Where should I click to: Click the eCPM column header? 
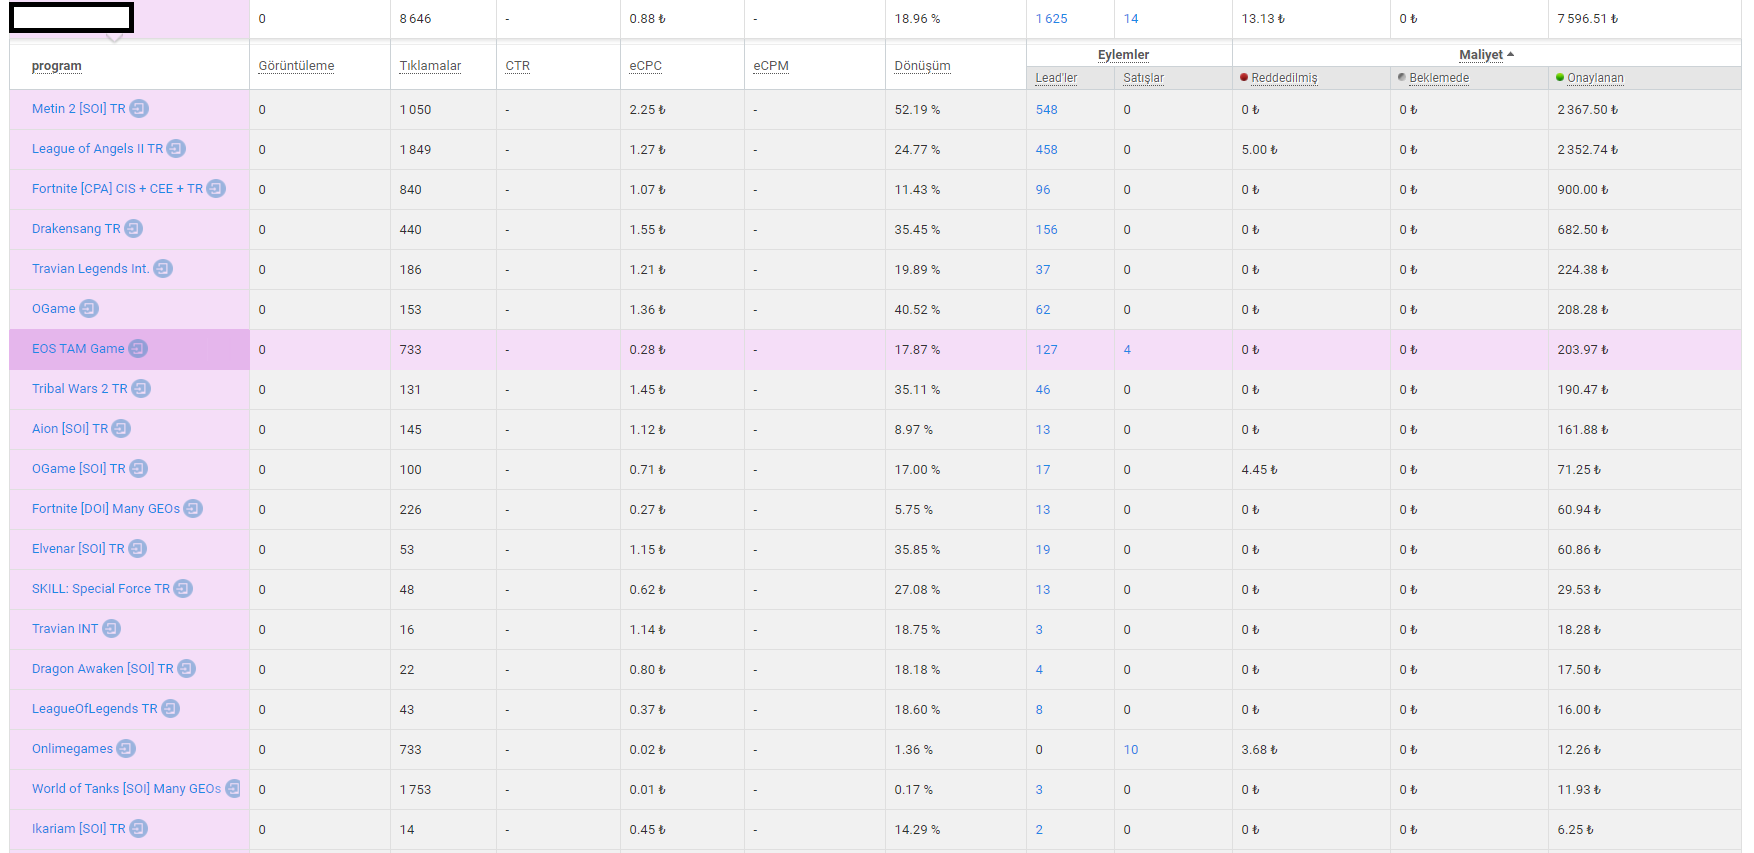pyautogui.click(x=771, y=66)
